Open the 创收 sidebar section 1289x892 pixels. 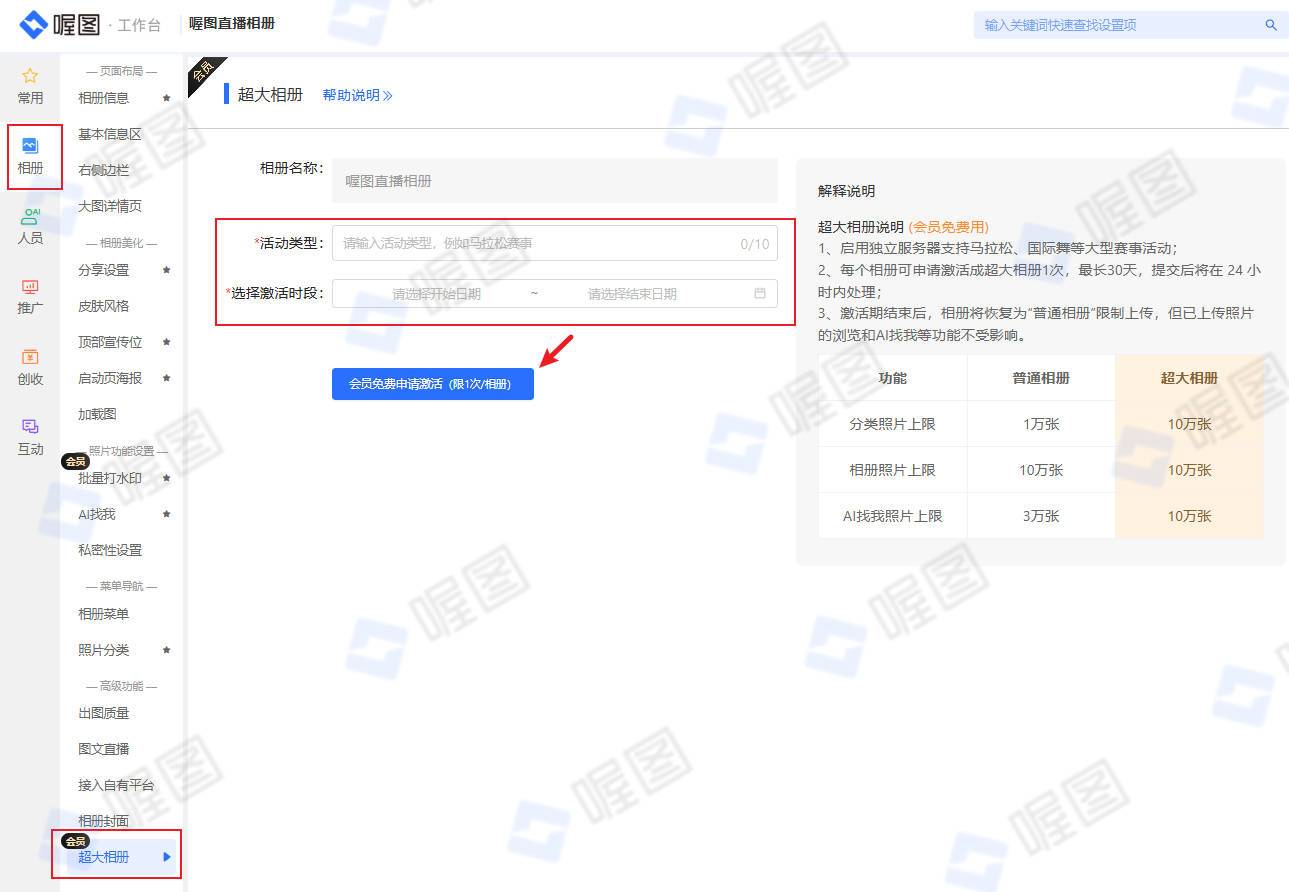click(30, 367)
